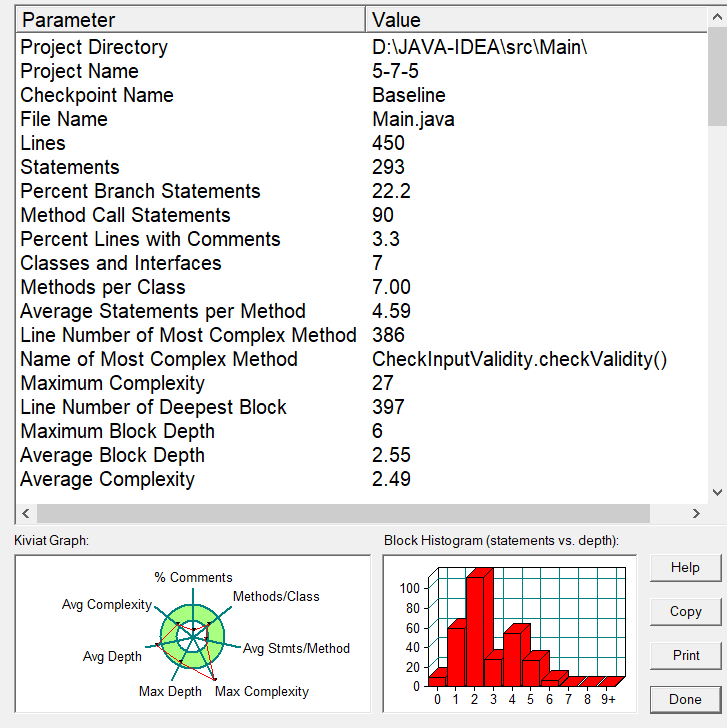Select the File Name row

pyautogui.click(x=362, y=119)
